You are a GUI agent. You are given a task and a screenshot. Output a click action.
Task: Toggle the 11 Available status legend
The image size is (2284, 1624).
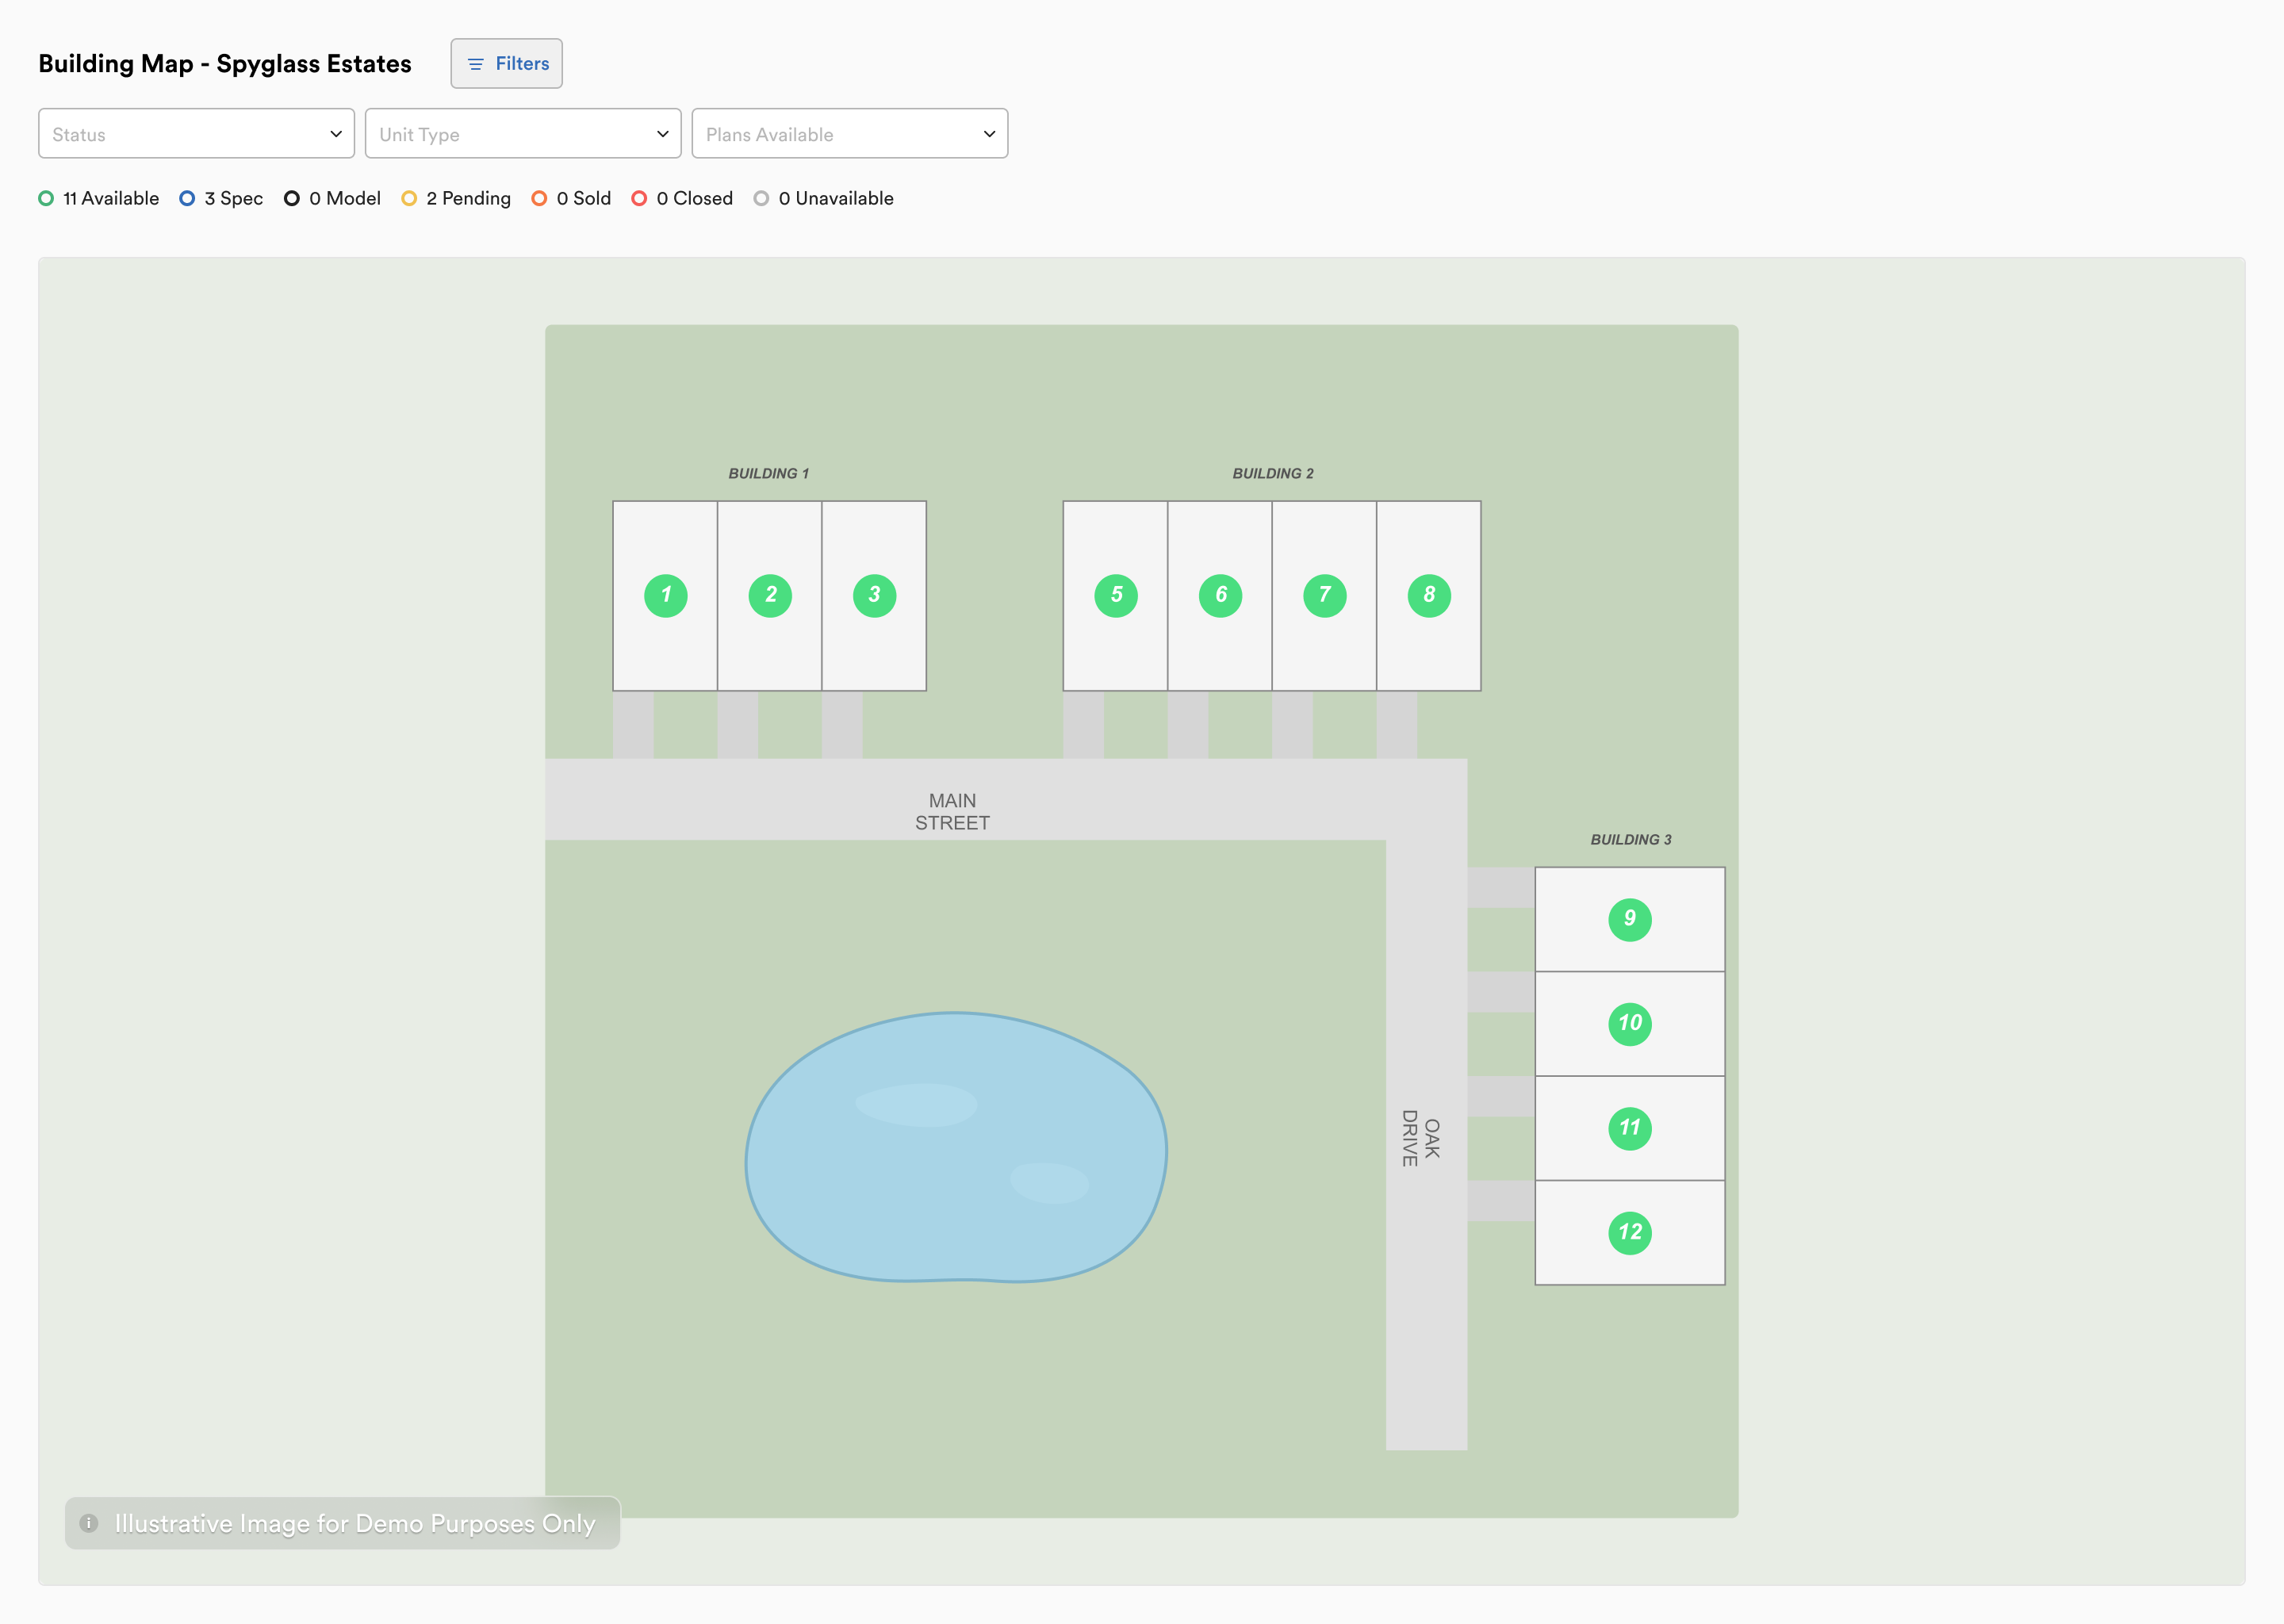point(98,198)
